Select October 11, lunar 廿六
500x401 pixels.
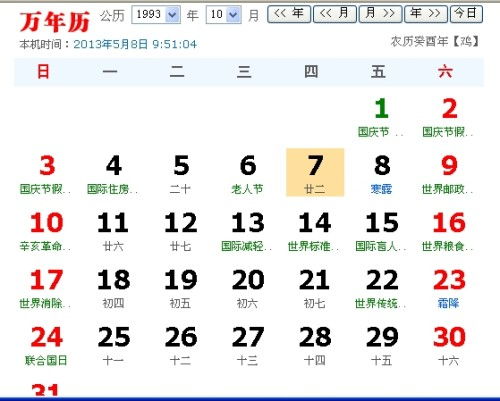(x=113, y=232)
